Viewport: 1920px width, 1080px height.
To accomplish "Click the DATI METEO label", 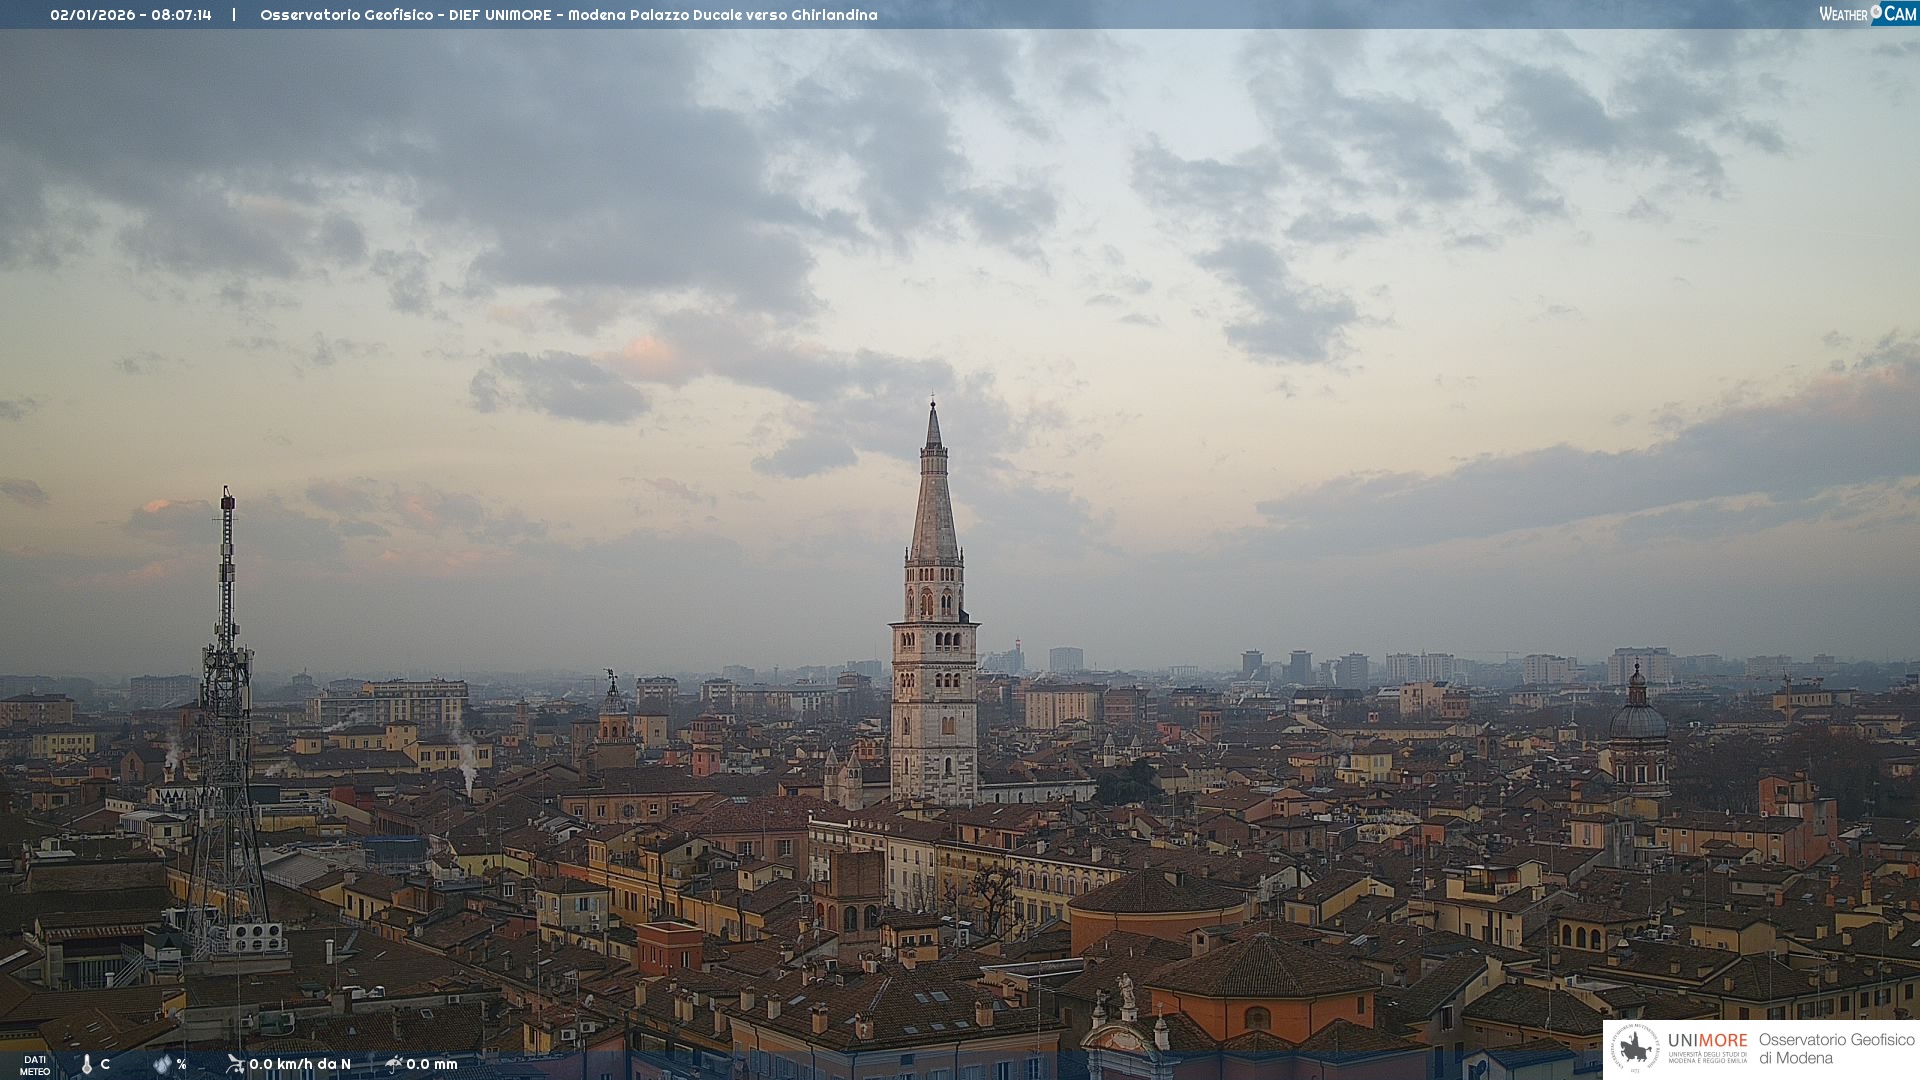I will [35, 1065].
